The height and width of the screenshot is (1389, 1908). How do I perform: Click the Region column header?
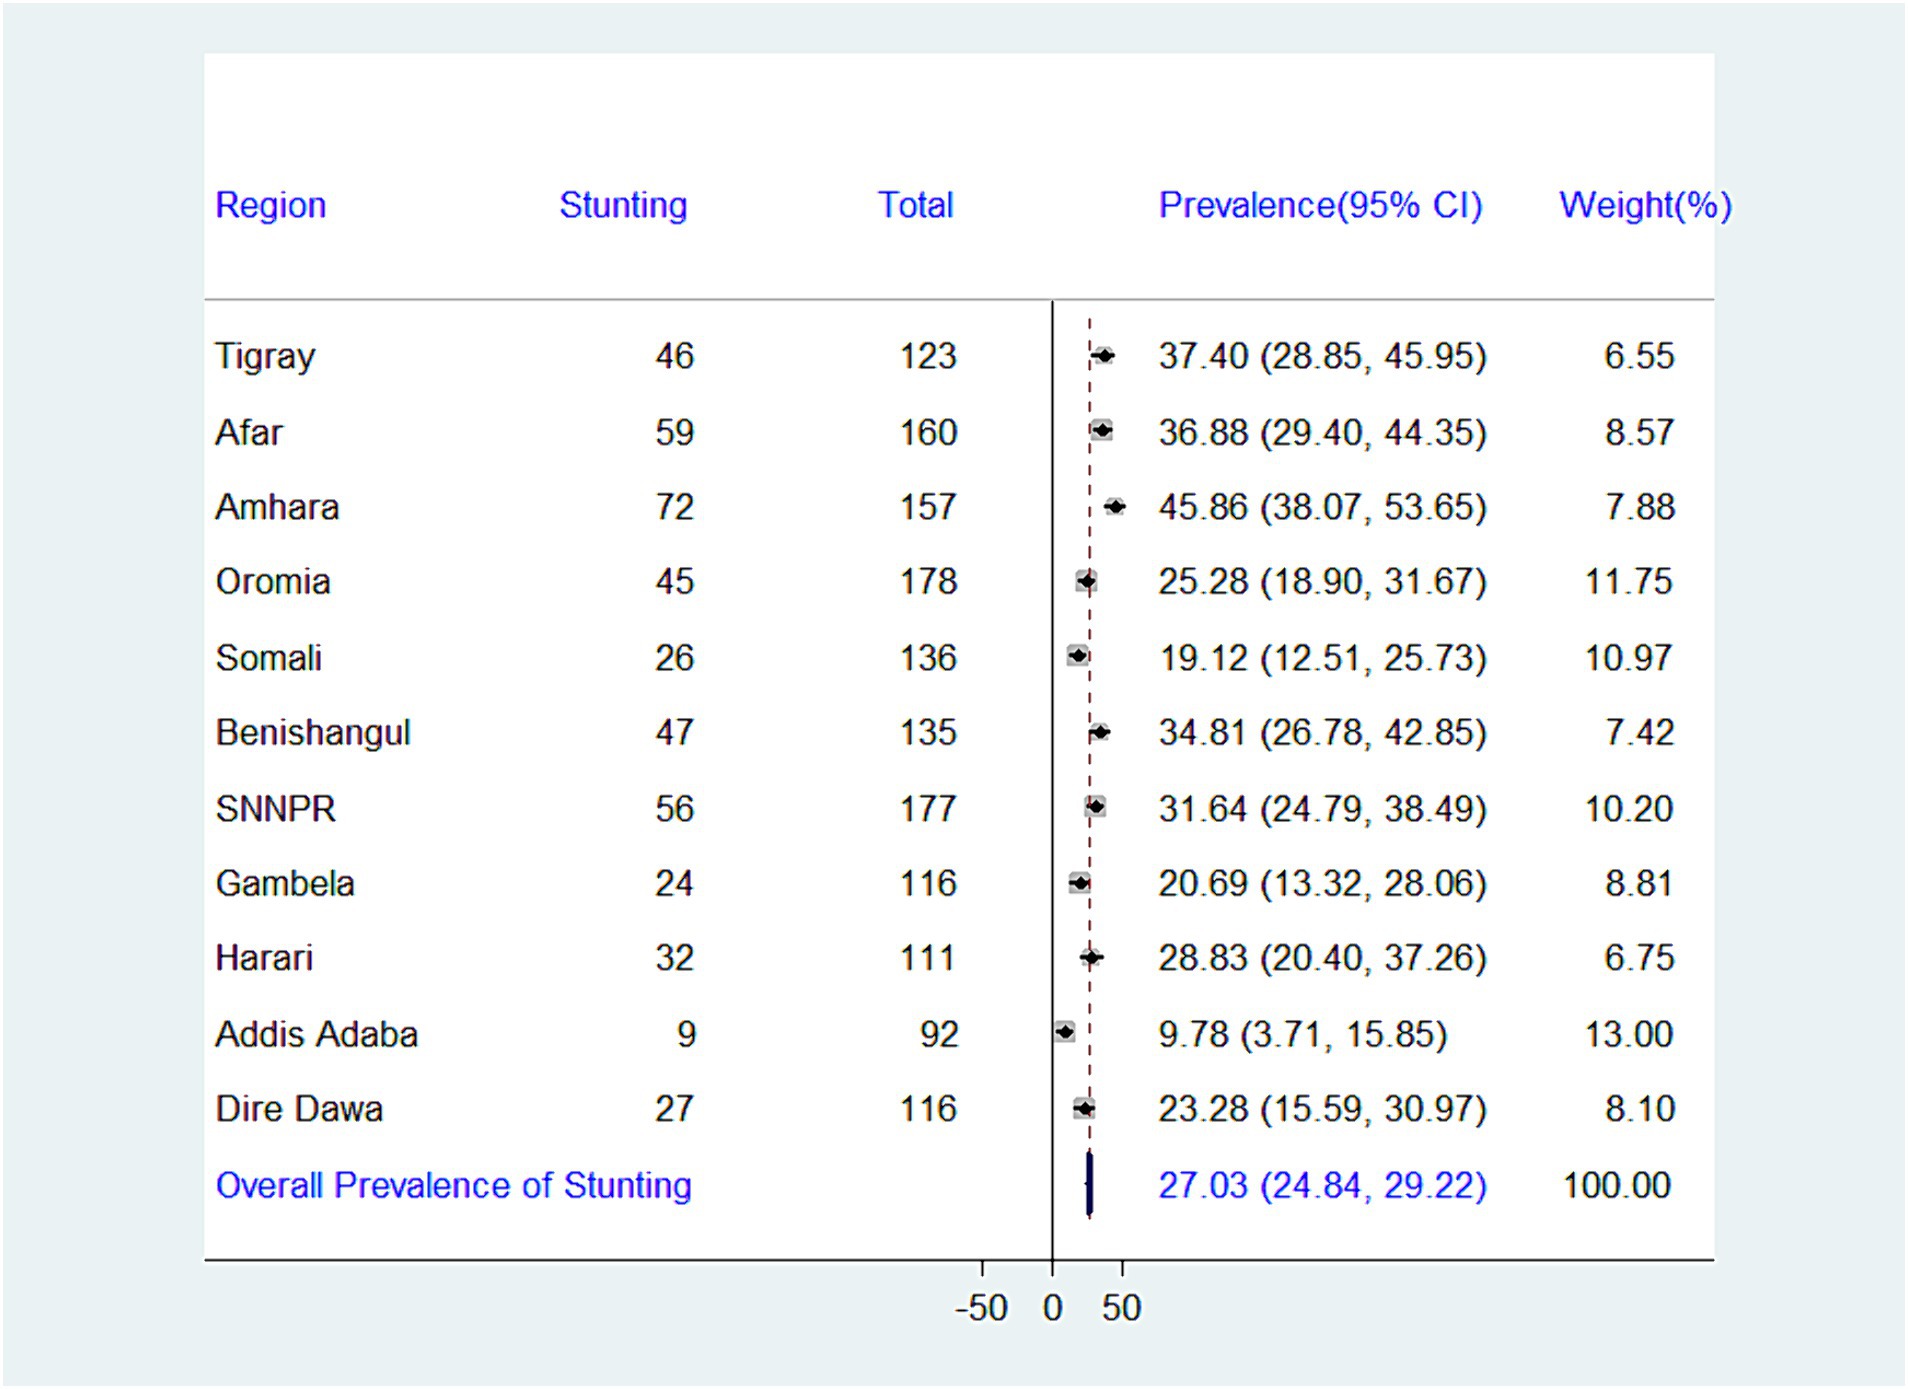click(x=271, y=205)
